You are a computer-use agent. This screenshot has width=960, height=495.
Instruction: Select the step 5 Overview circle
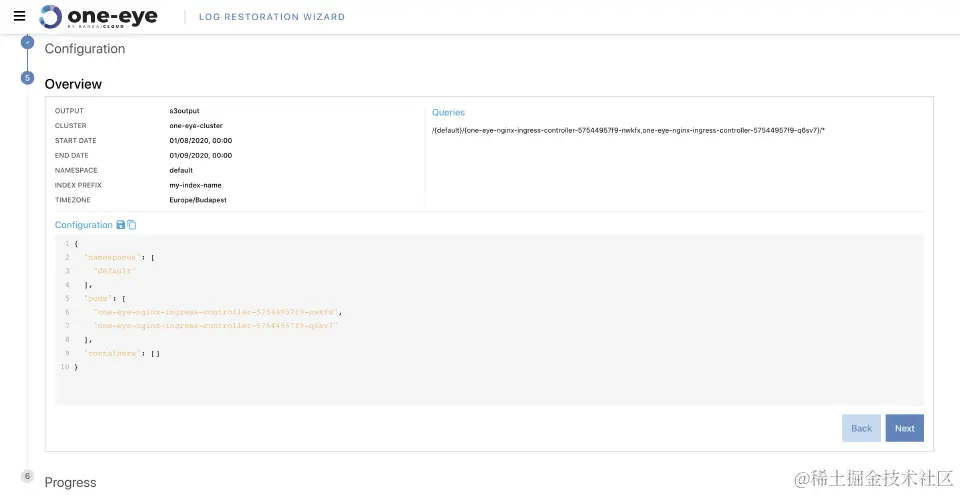[x=27, y=78]
